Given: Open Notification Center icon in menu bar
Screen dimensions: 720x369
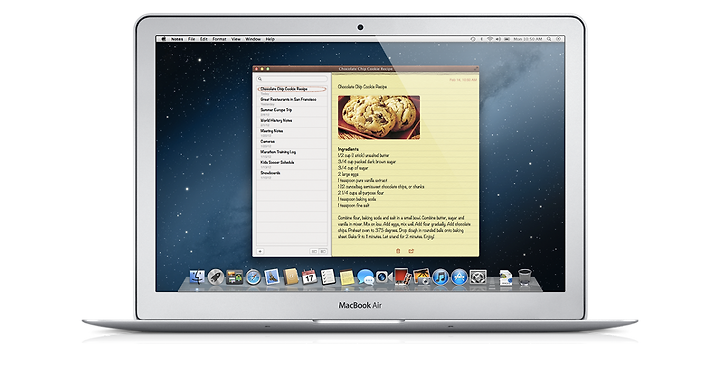Looking at the screenshot, I should (559, 39).
